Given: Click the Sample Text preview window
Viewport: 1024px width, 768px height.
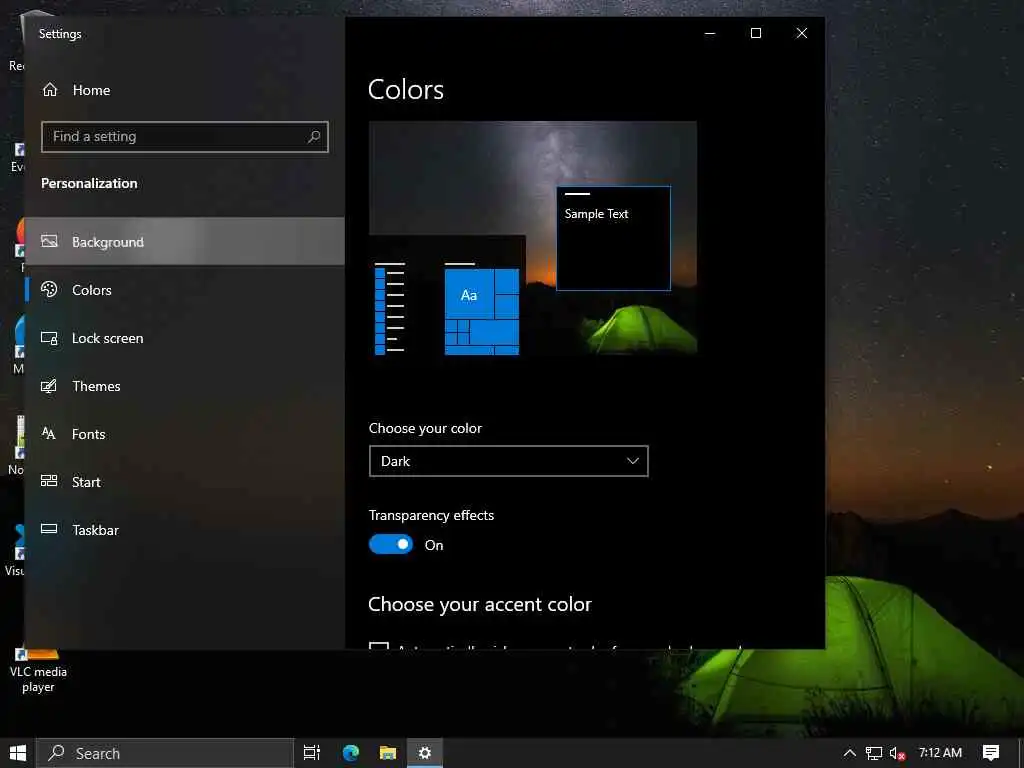Looking at the screenshot, I should pyautogui.click(x=613, y=238).
